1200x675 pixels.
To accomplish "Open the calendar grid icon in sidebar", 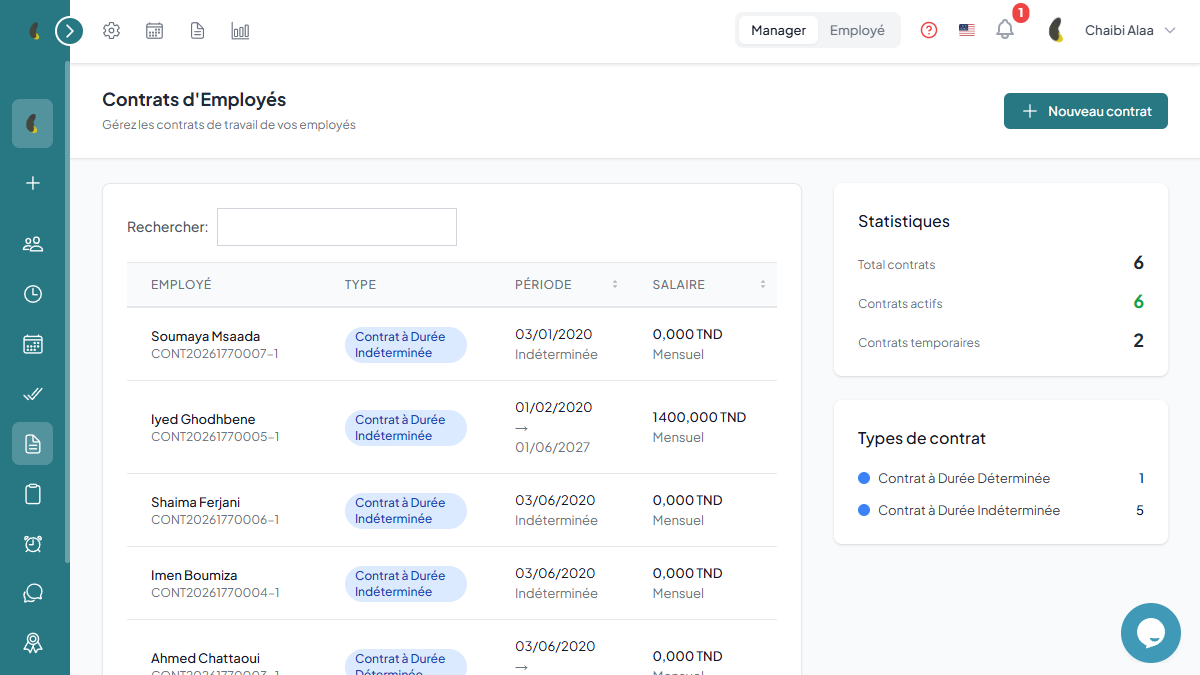I will 33,344.
